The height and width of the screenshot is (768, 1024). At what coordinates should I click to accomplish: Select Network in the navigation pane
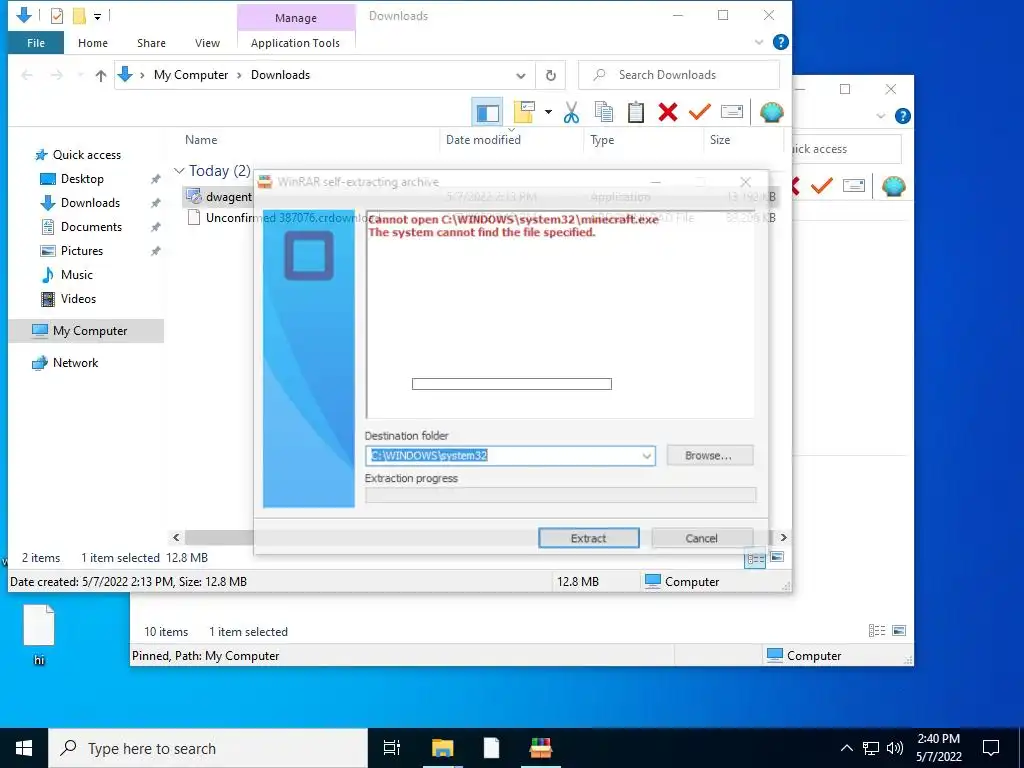(x=75, y=363)
